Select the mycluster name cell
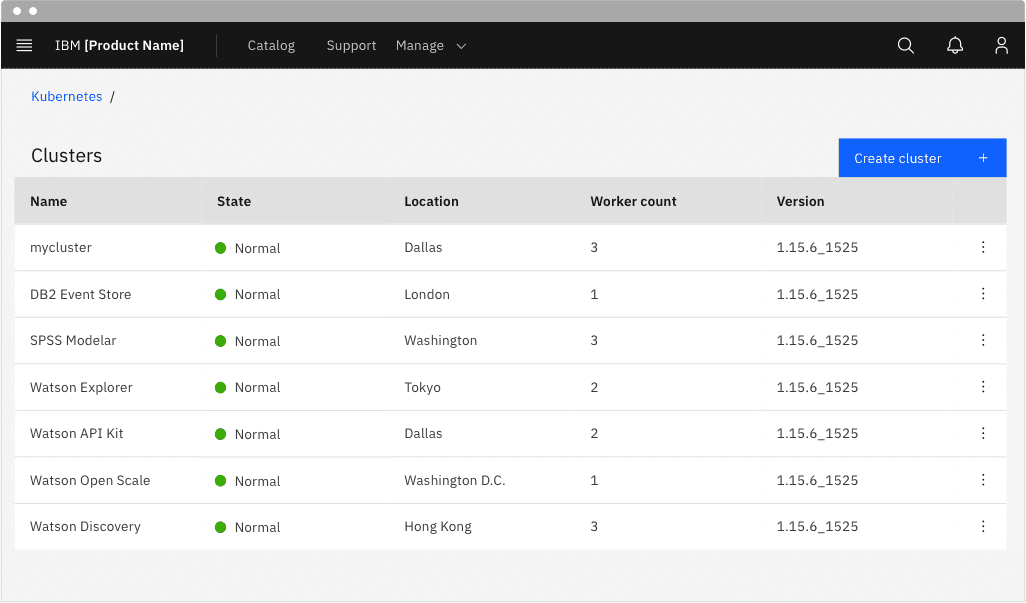Viewport: 1026px width, 603px height. [x=61, y=248]
